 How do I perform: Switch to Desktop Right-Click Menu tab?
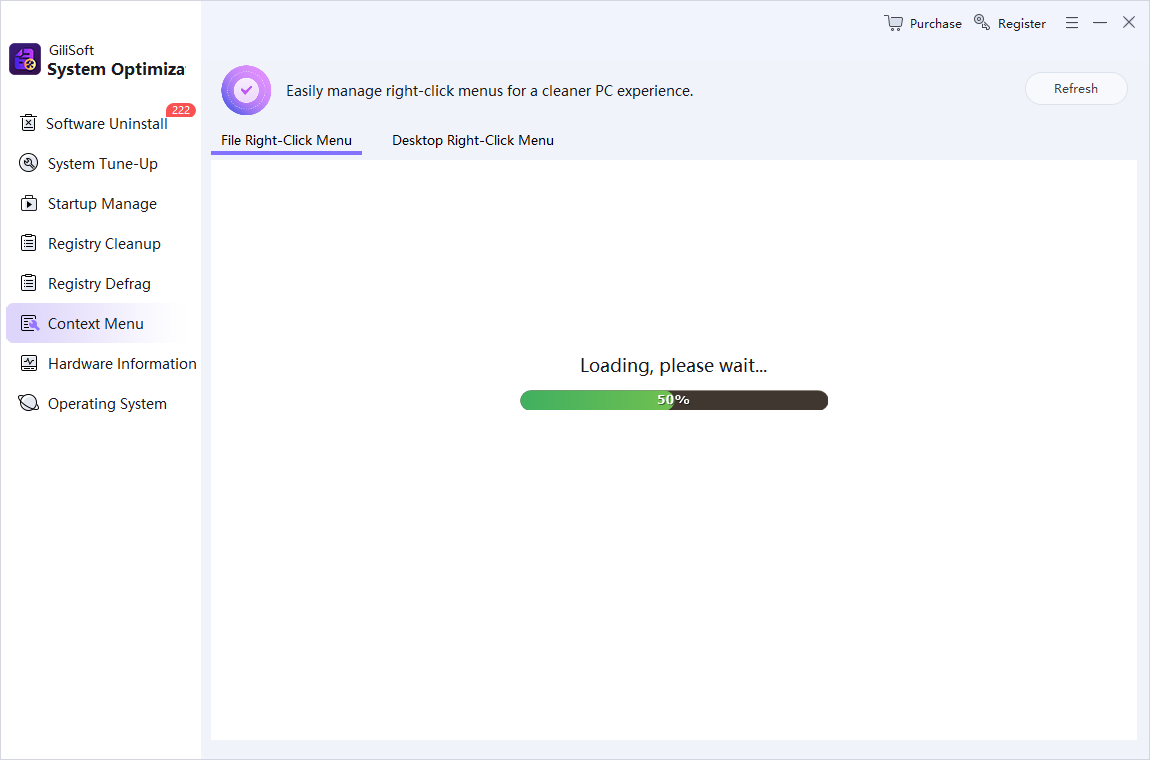472,140
